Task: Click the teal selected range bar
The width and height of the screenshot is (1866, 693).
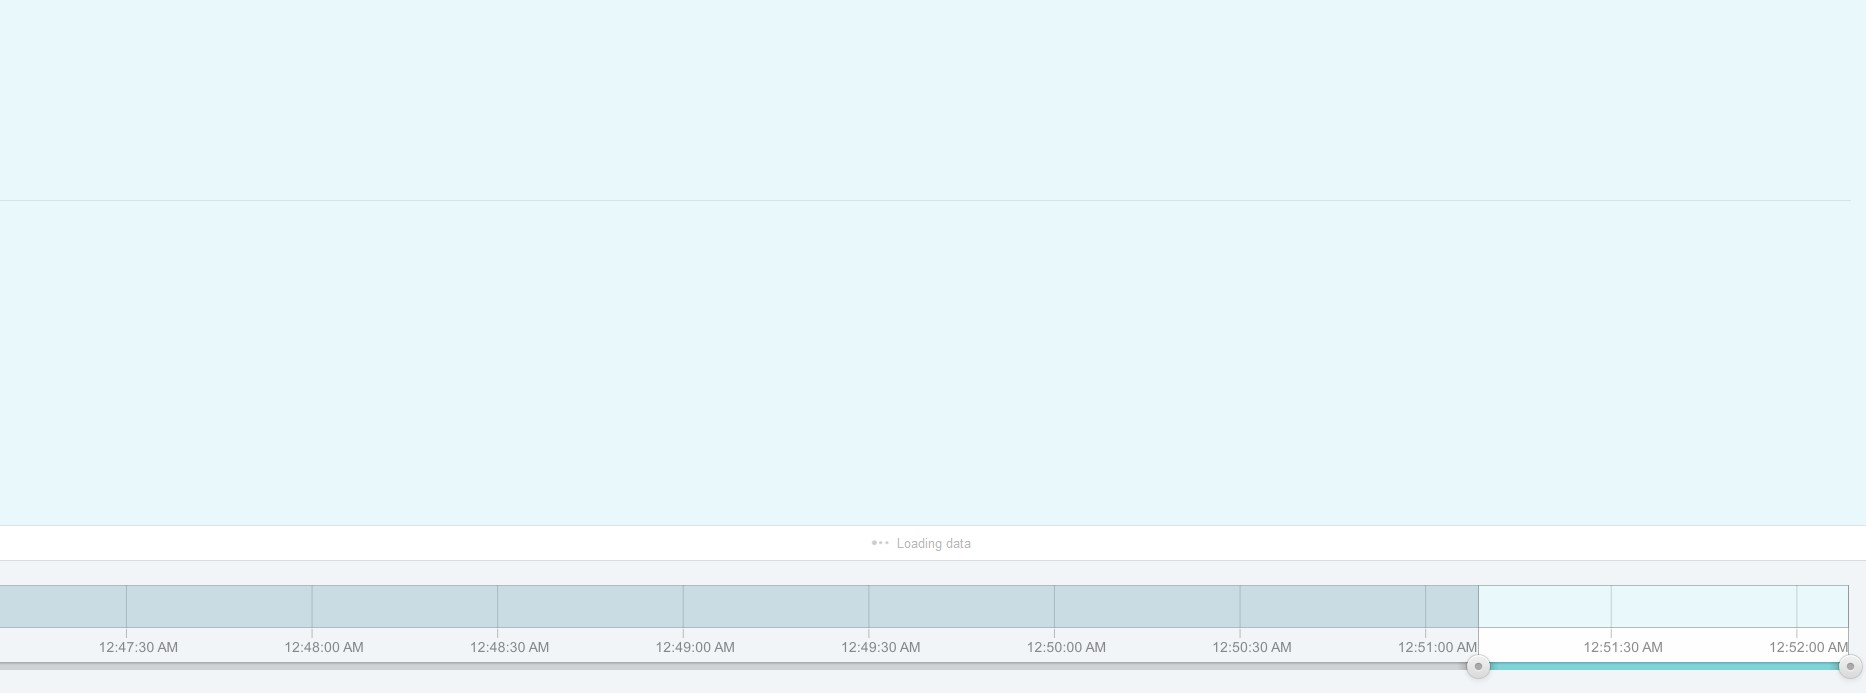Action: [x=1664, y=666]
